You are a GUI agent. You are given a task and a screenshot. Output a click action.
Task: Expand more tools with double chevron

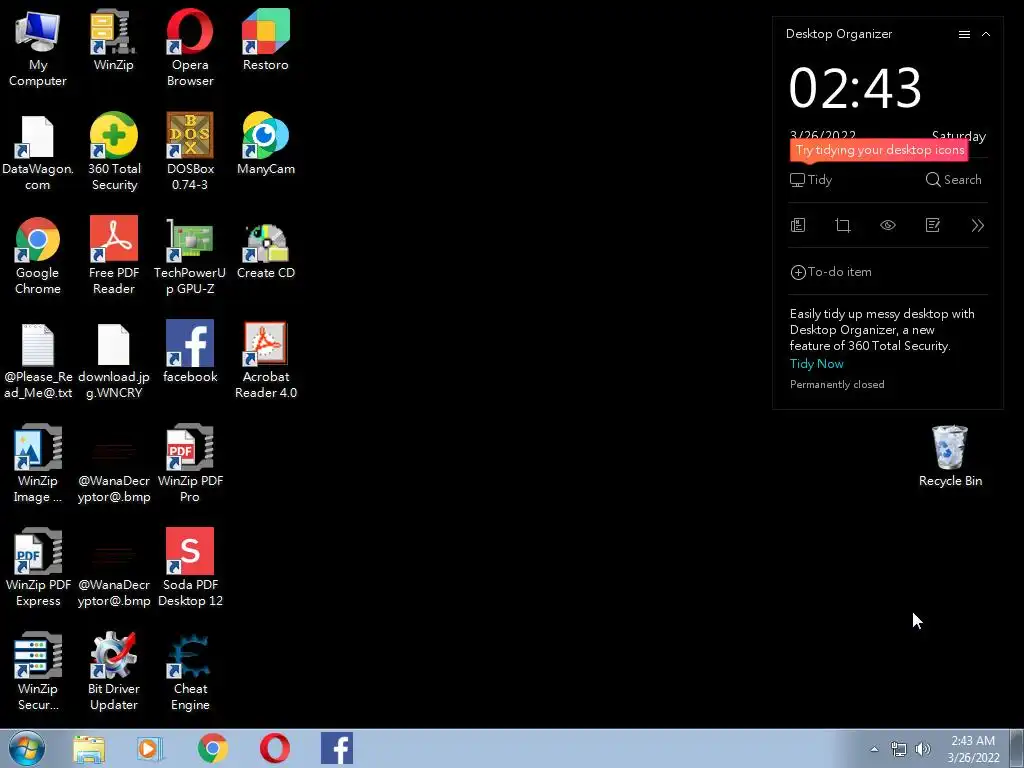click(x=978, y=225)
